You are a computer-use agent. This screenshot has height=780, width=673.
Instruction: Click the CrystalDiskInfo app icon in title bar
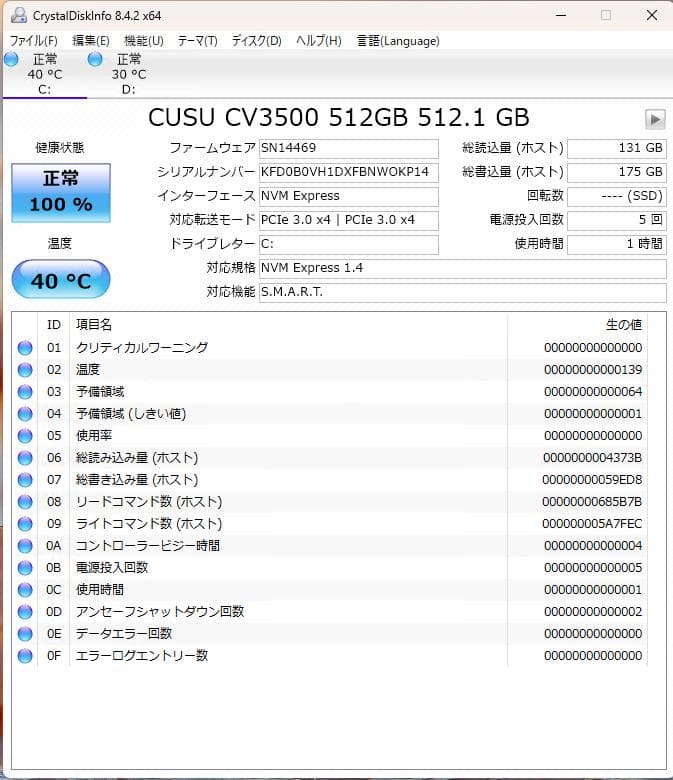coord(19,15)
